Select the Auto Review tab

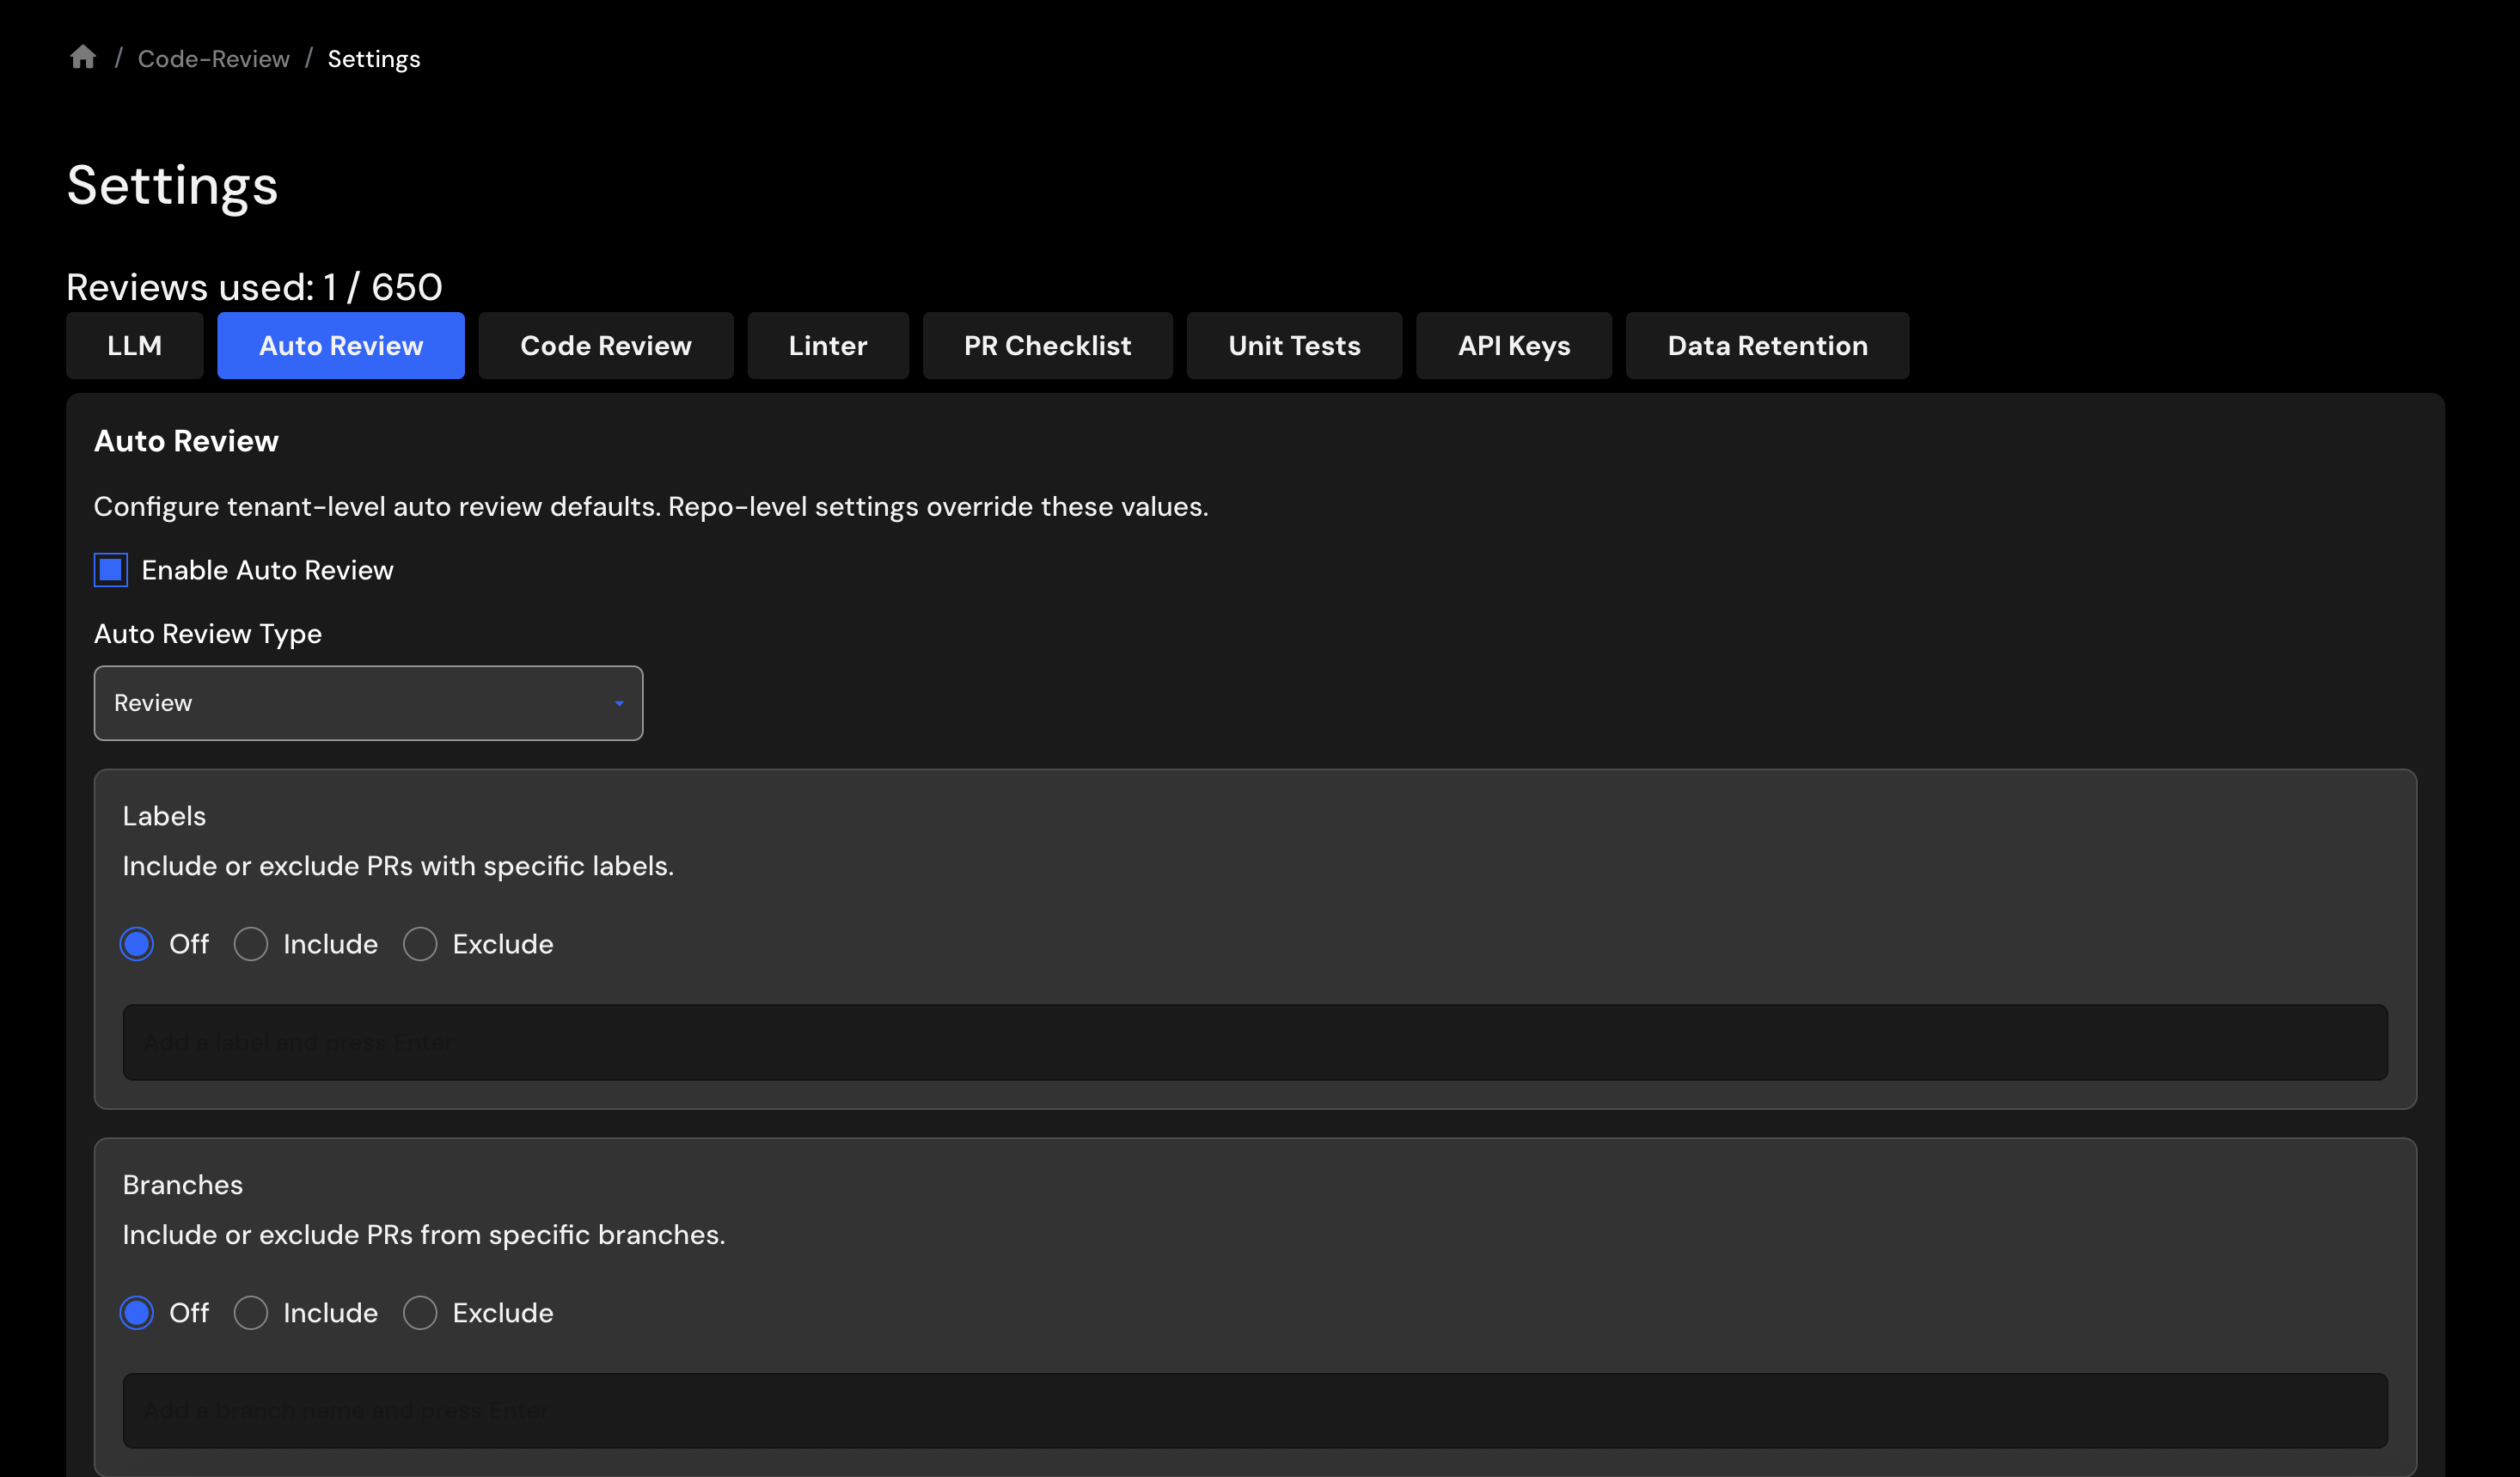coord(340,345)
